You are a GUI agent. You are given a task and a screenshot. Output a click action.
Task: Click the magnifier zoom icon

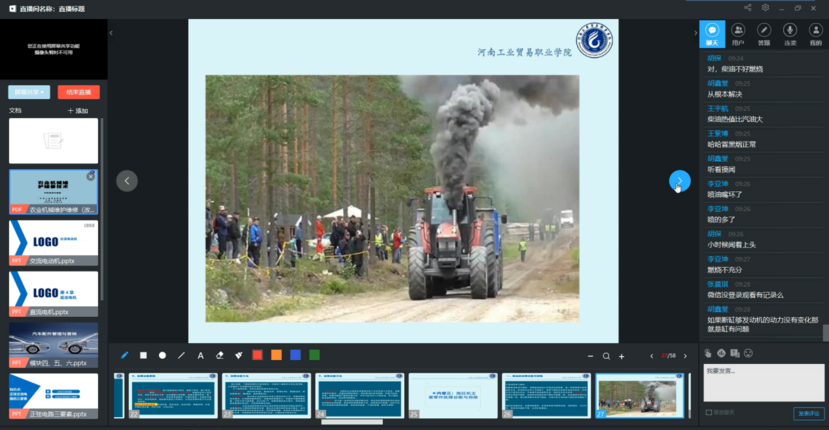coord(606,356)
